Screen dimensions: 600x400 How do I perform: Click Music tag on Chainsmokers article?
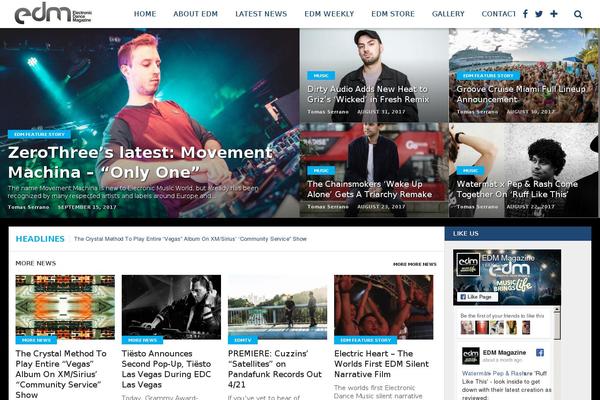pyautogui.click(x=321, y=171)
